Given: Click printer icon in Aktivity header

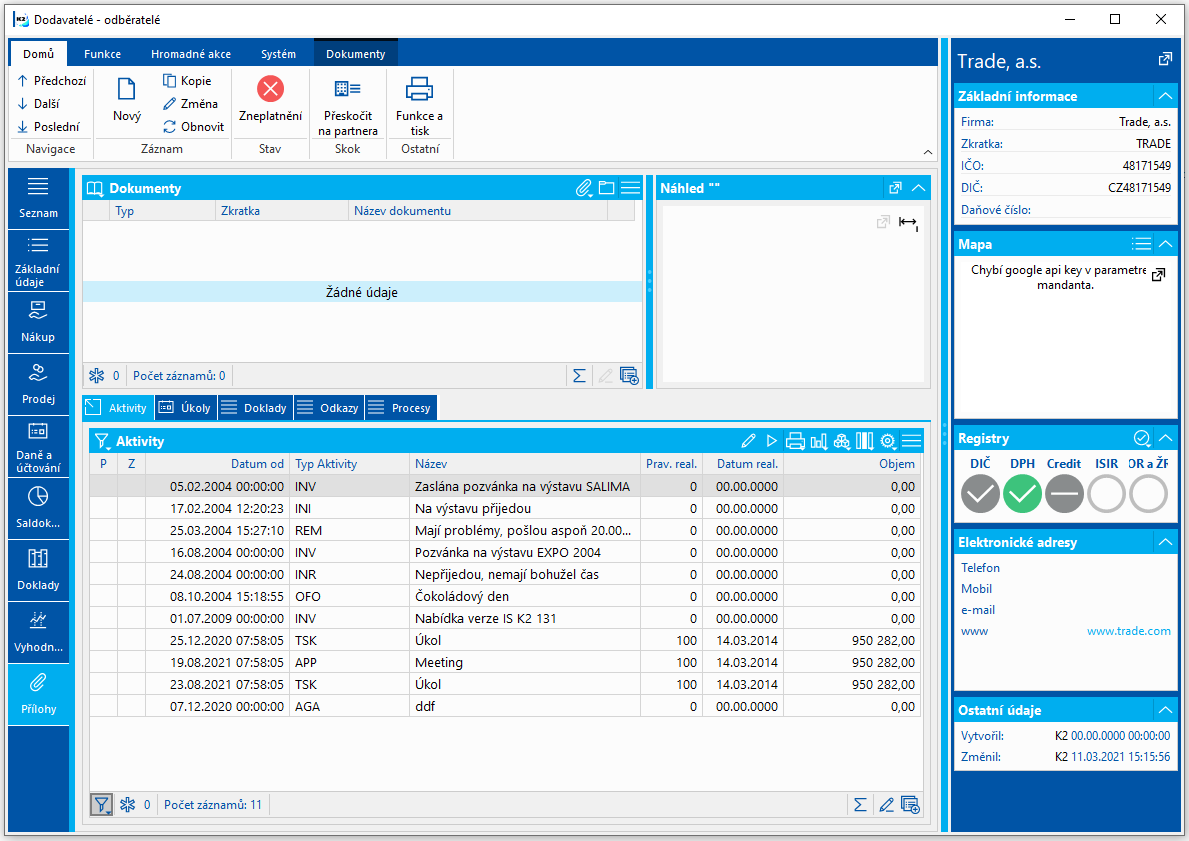Looking at the screenshot, I should (795, 441).
